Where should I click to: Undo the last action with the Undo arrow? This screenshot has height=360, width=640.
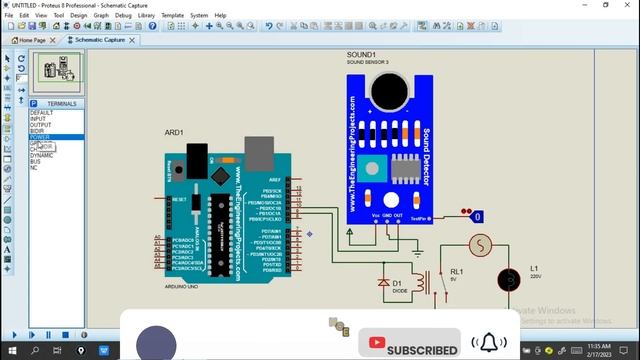coord(269,26)
